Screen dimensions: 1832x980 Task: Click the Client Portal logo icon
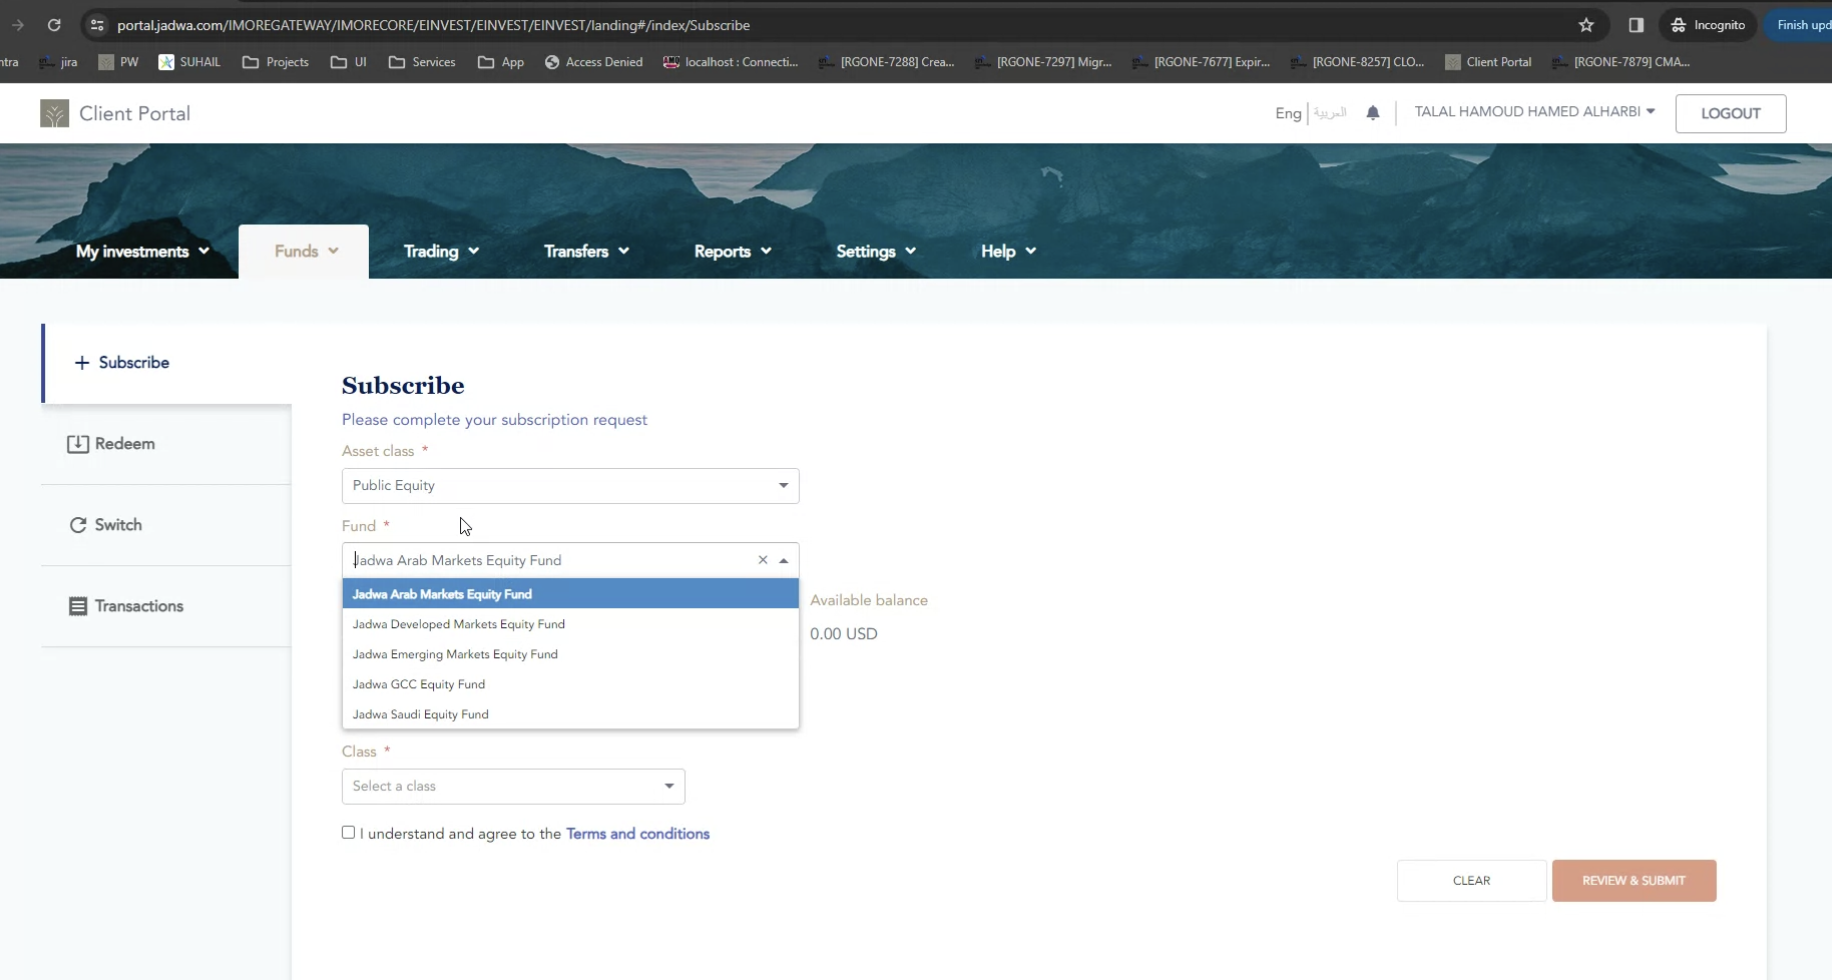pos(54,113)
